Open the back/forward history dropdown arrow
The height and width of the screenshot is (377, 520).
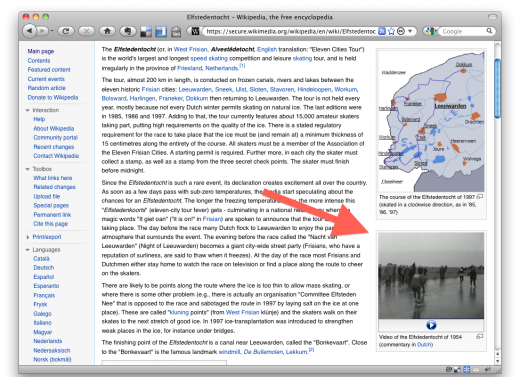coord(52,31)
